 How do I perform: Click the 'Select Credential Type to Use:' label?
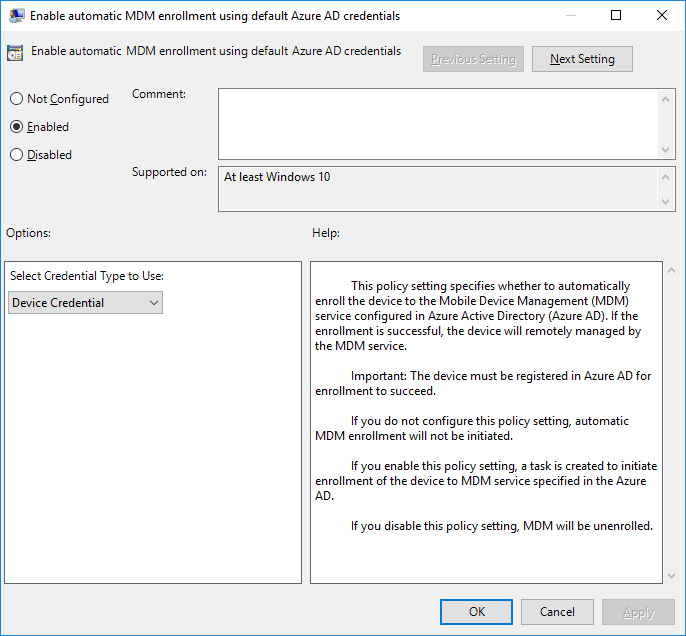(87, 276)
